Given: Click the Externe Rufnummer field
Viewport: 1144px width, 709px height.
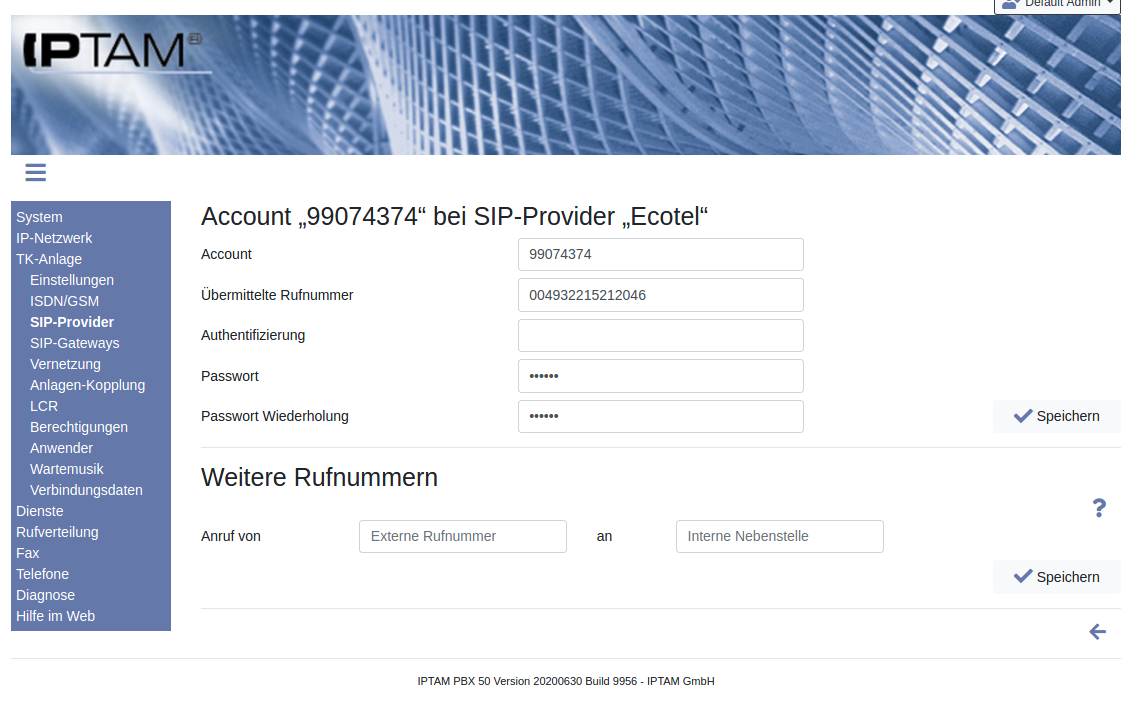Looking at the screenshot, I should tap(462, 536).
